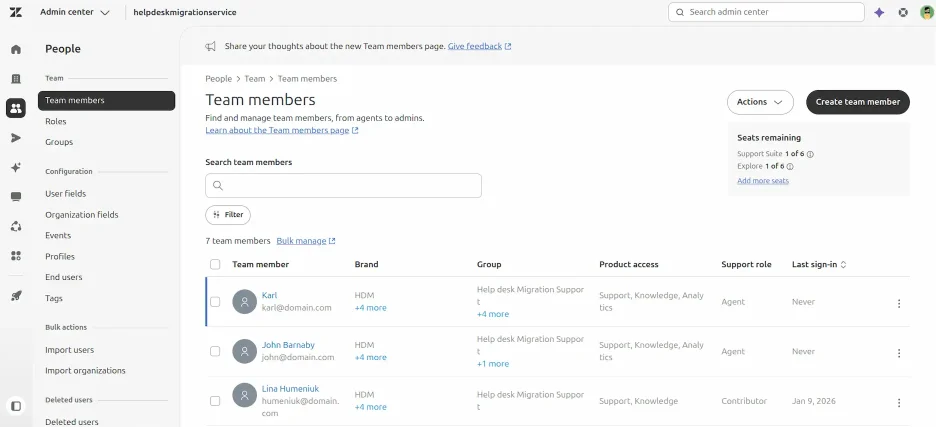Open the Account building icon
936x427 pixels.
tap(16, 79)
